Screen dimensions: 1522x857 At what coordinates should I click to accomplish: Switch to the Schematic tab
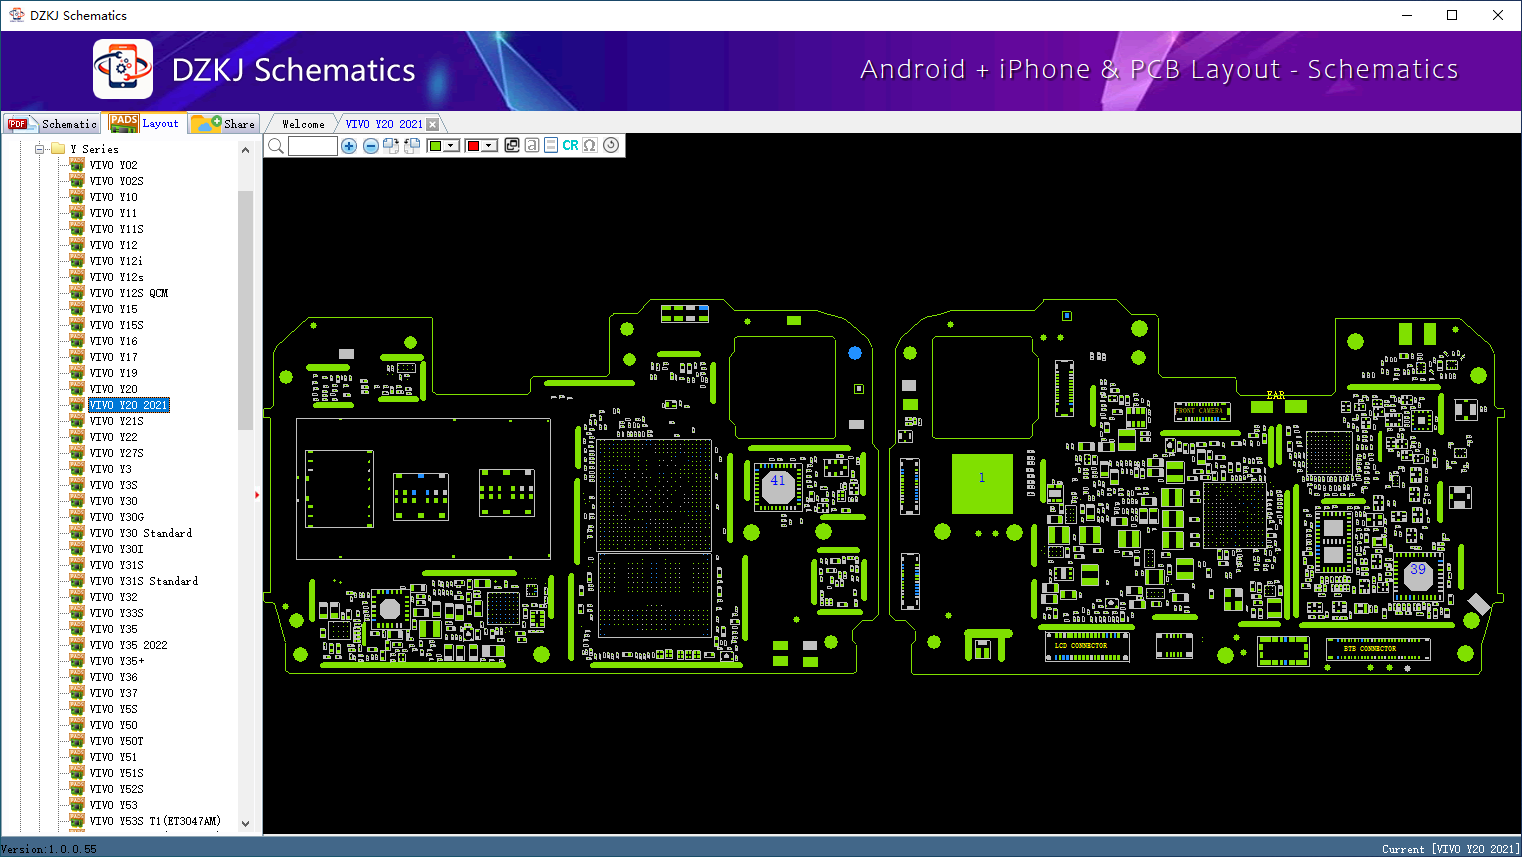[x=52, y=124]
